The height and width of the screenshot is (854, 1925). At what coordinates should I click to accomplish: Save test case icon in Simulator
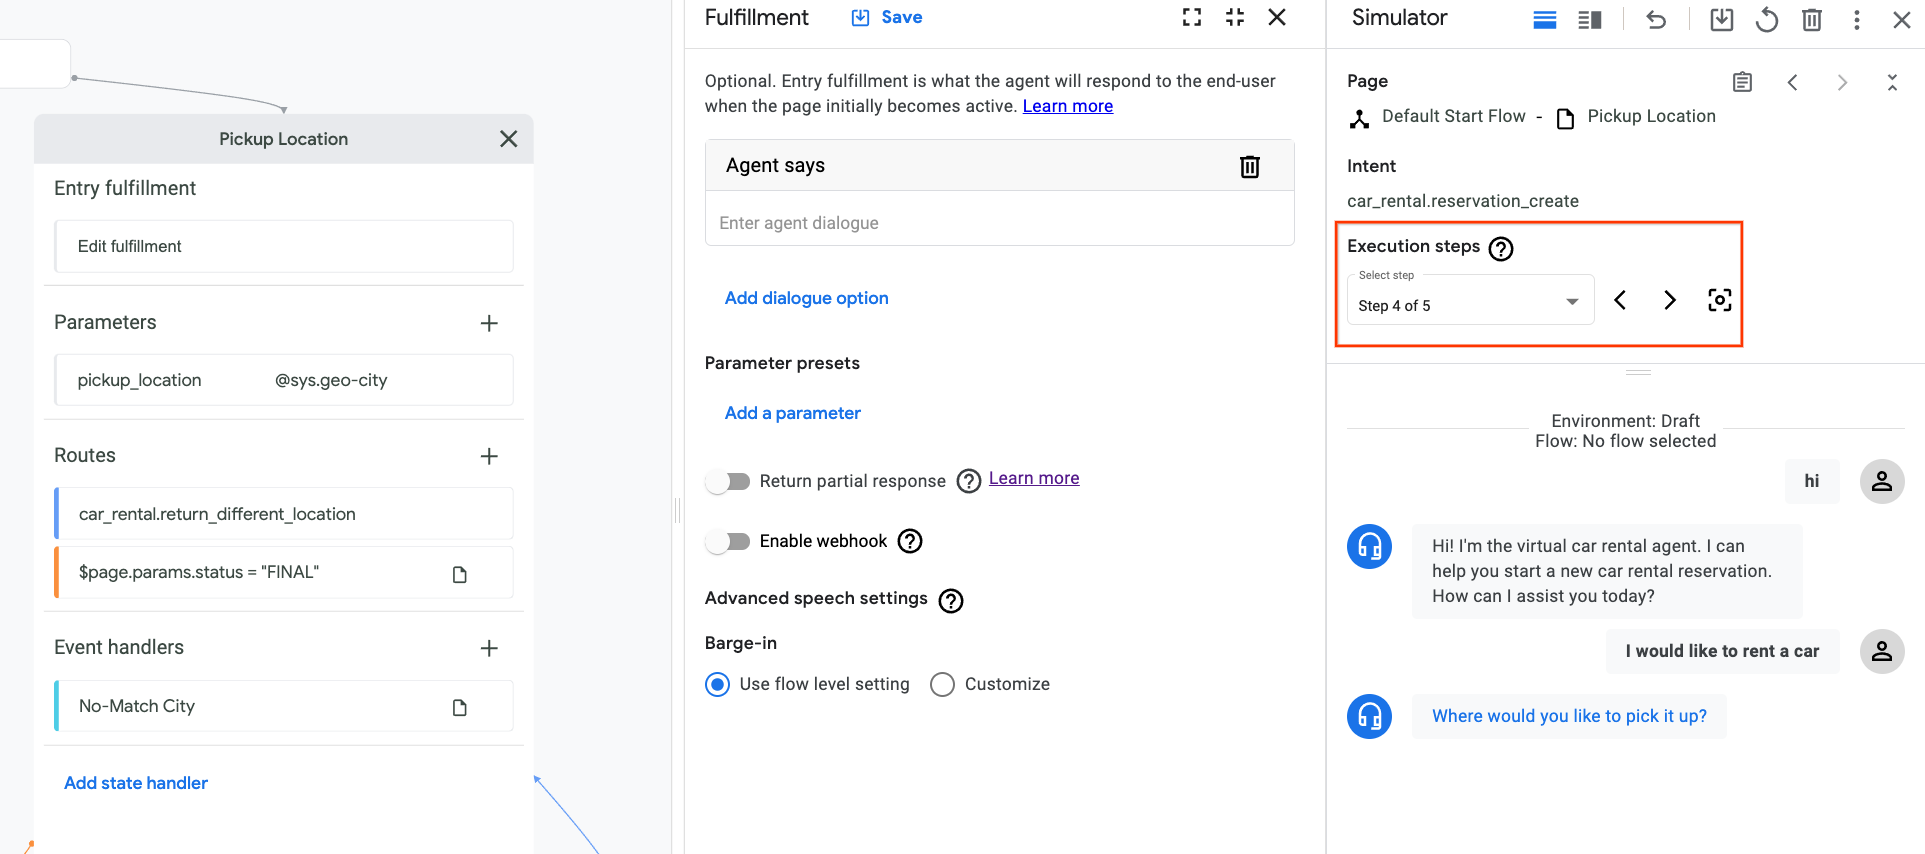pos(1721,20)
